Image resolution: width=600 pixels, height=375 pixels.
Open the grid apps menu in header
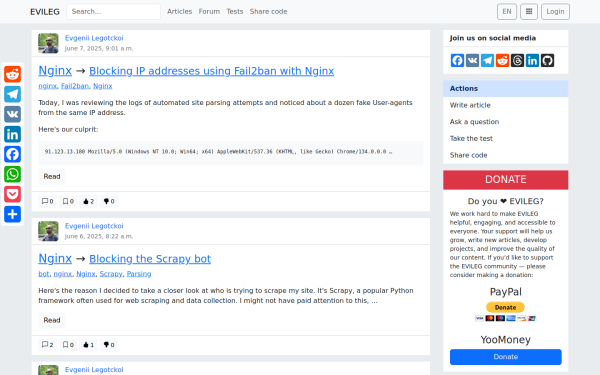point(529,11)
